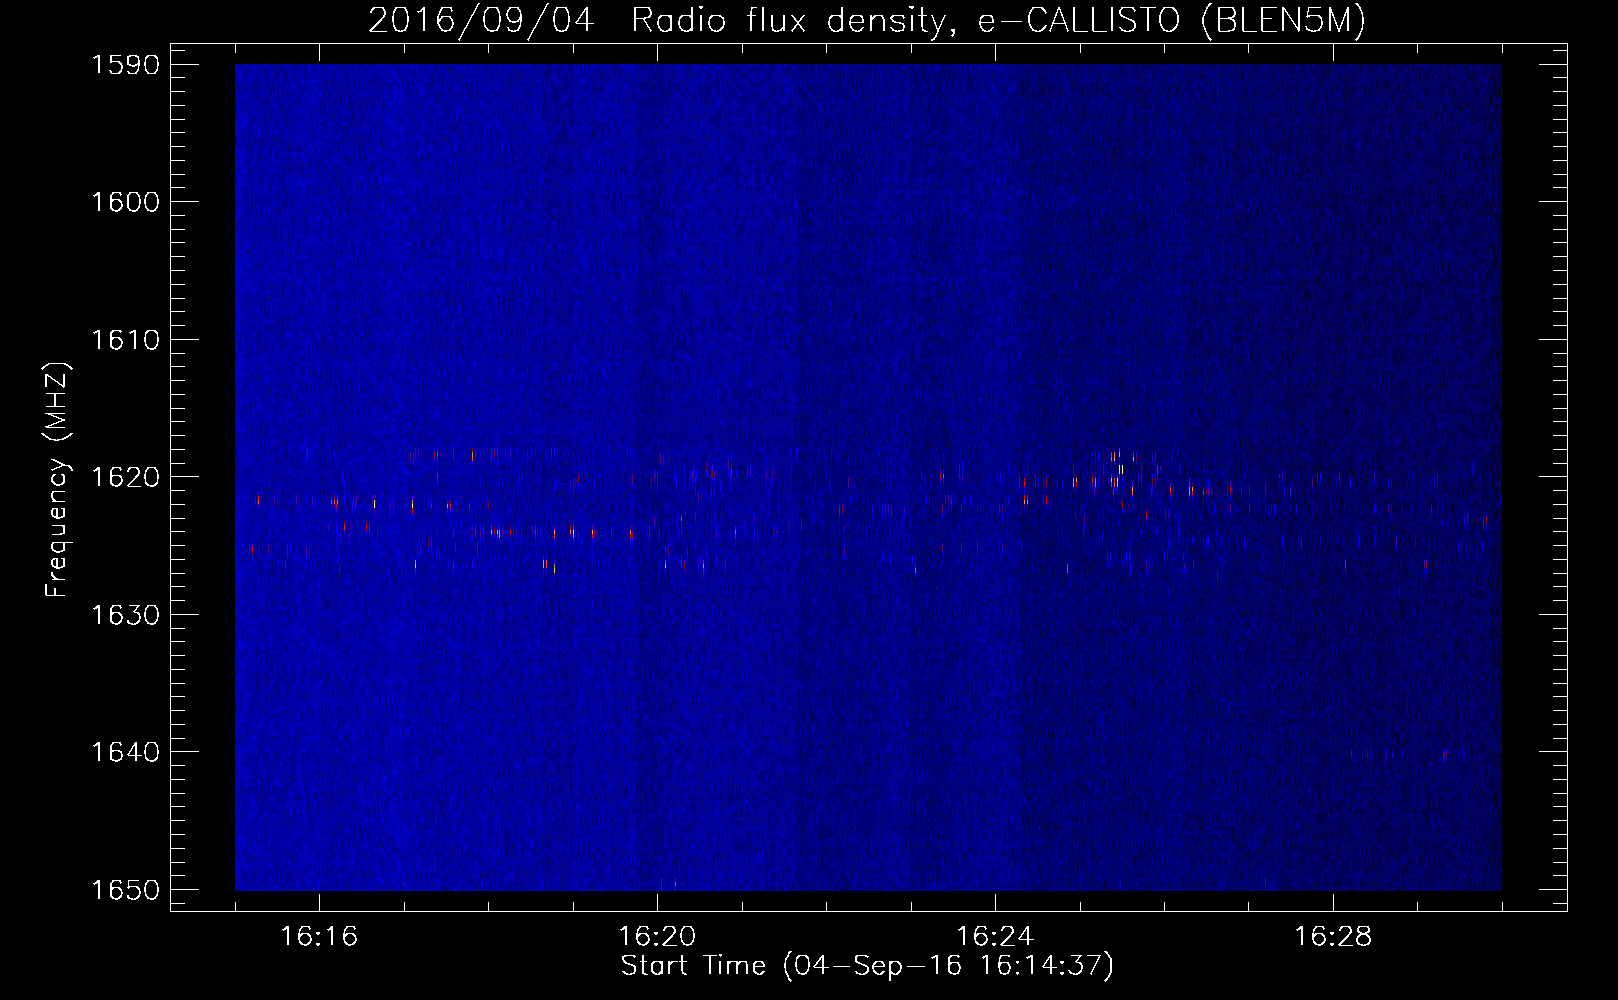Click the 16:28 time axis label
1618x1000 pixels.
[x=1333, y=936]
